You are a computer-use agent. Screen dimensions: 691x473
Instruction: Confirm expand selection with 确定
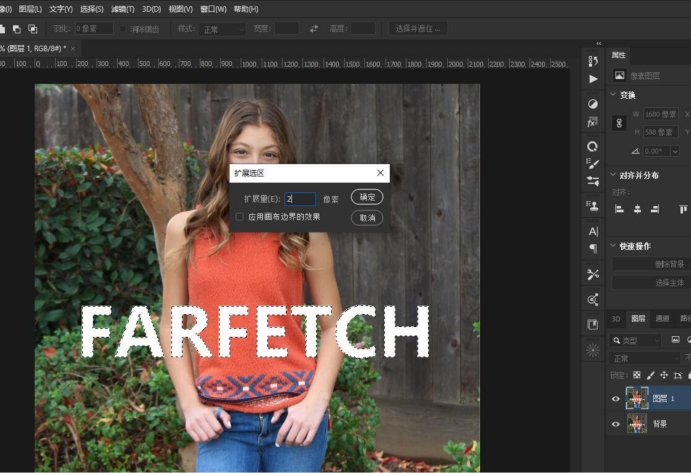coord(367,197)
